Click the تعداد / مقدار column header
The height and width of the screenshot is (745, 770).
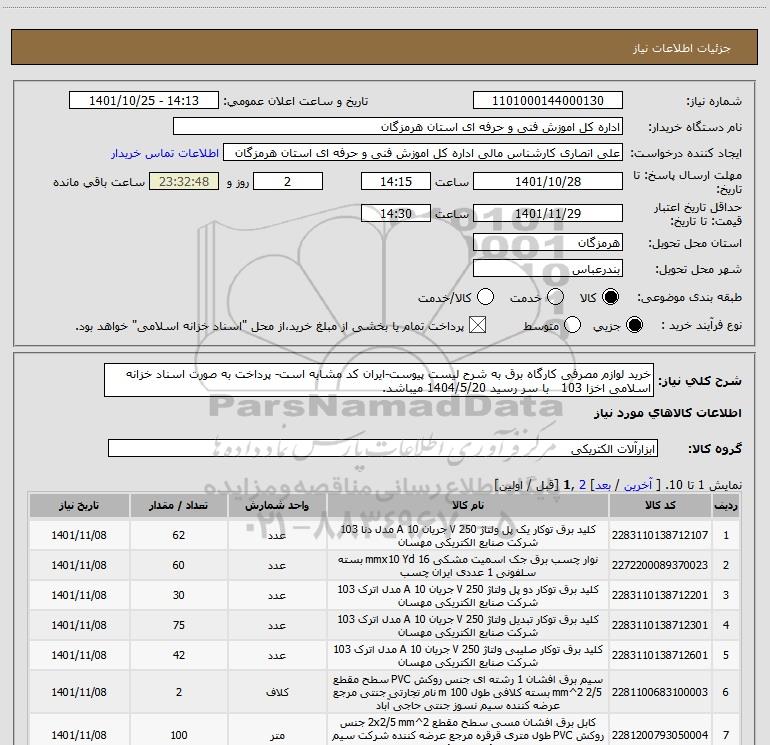point(178,505)
